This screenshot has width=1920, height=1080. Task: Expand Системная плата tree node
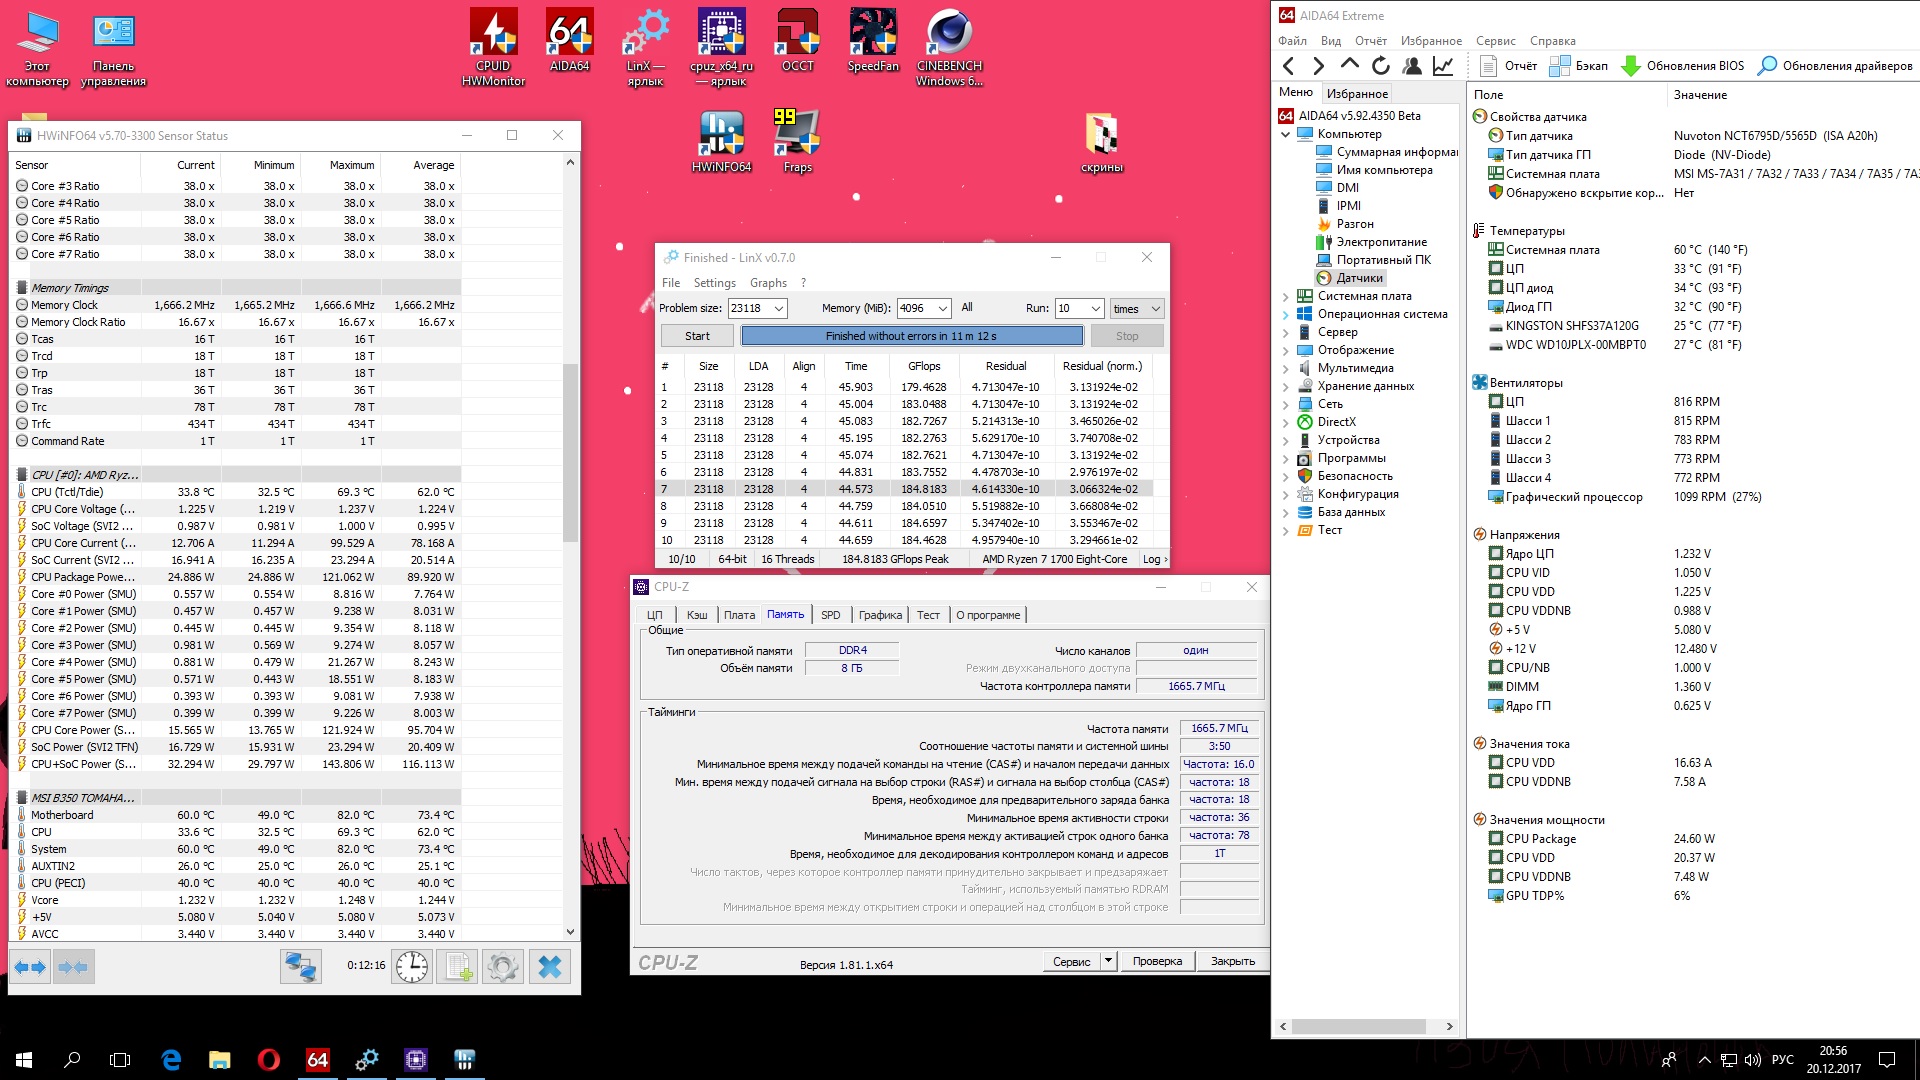[x=1286, y=296]
